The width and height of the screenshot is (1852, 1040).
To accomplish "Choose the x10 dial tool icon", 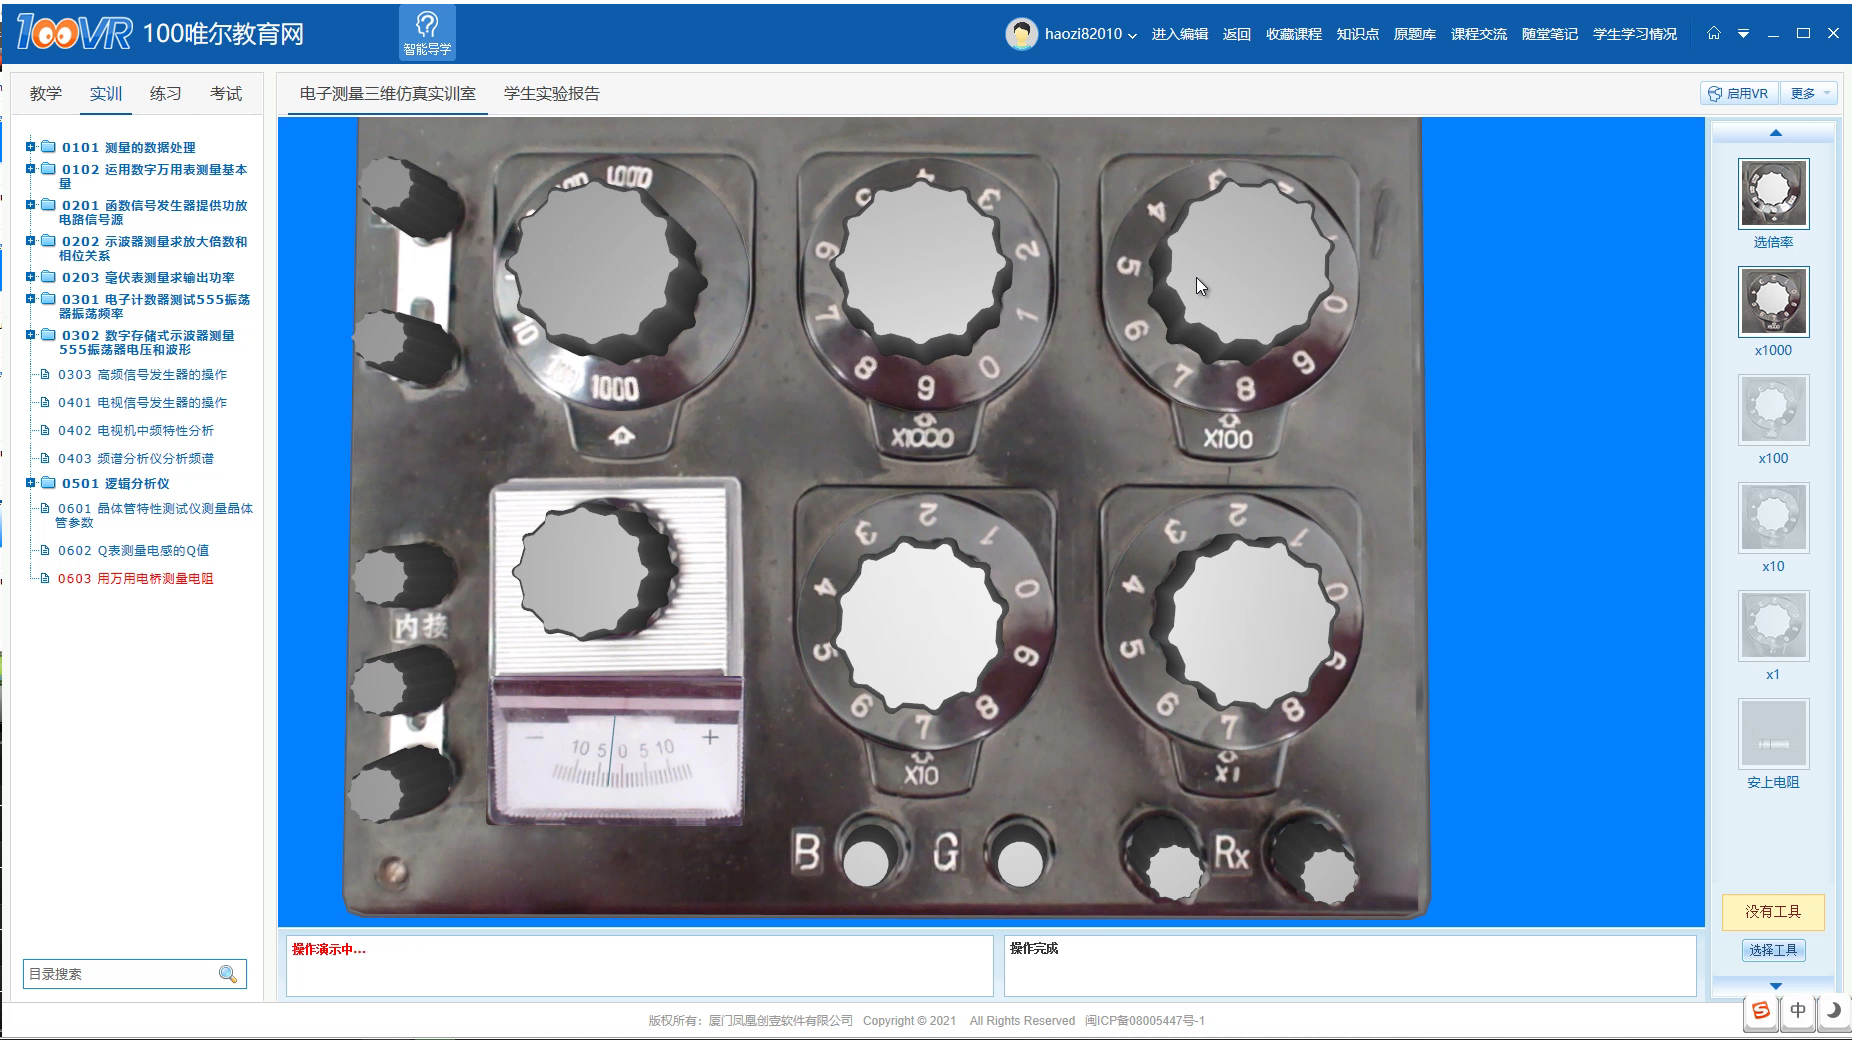I will 1773,518.
